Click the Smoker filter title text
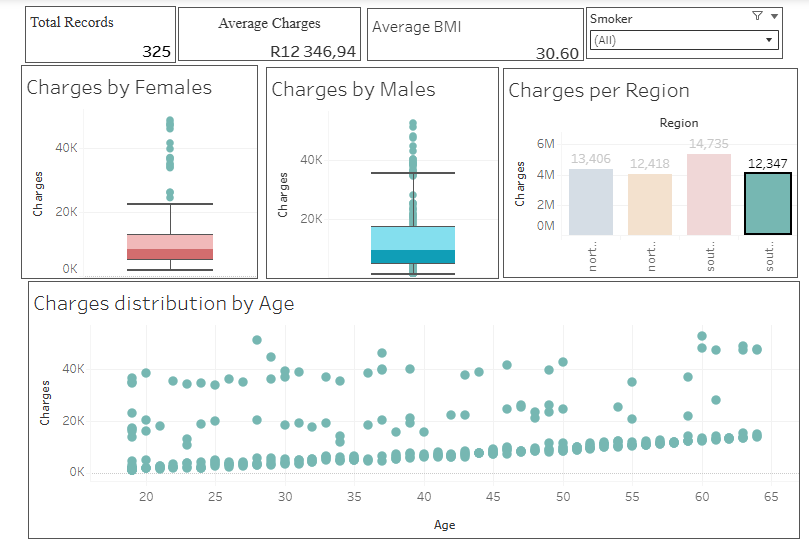 pos(611,18)
